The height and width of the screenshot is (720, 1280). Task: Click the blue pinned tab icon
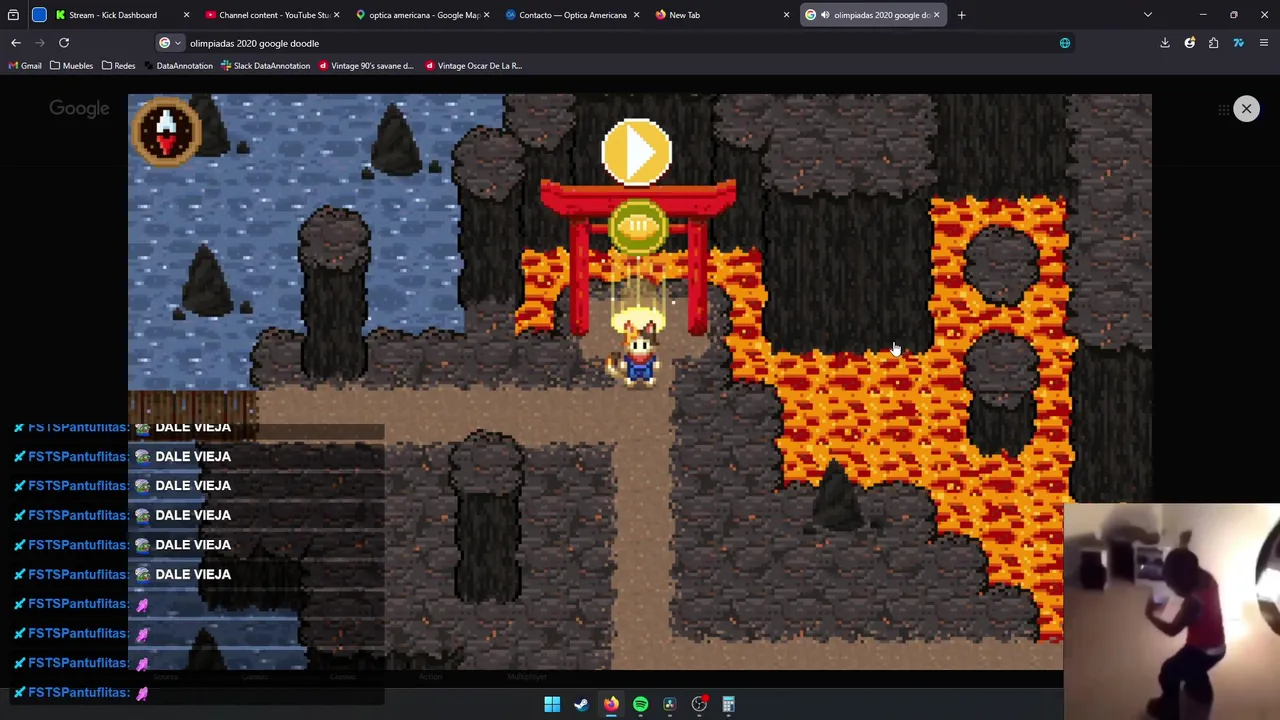39,15
